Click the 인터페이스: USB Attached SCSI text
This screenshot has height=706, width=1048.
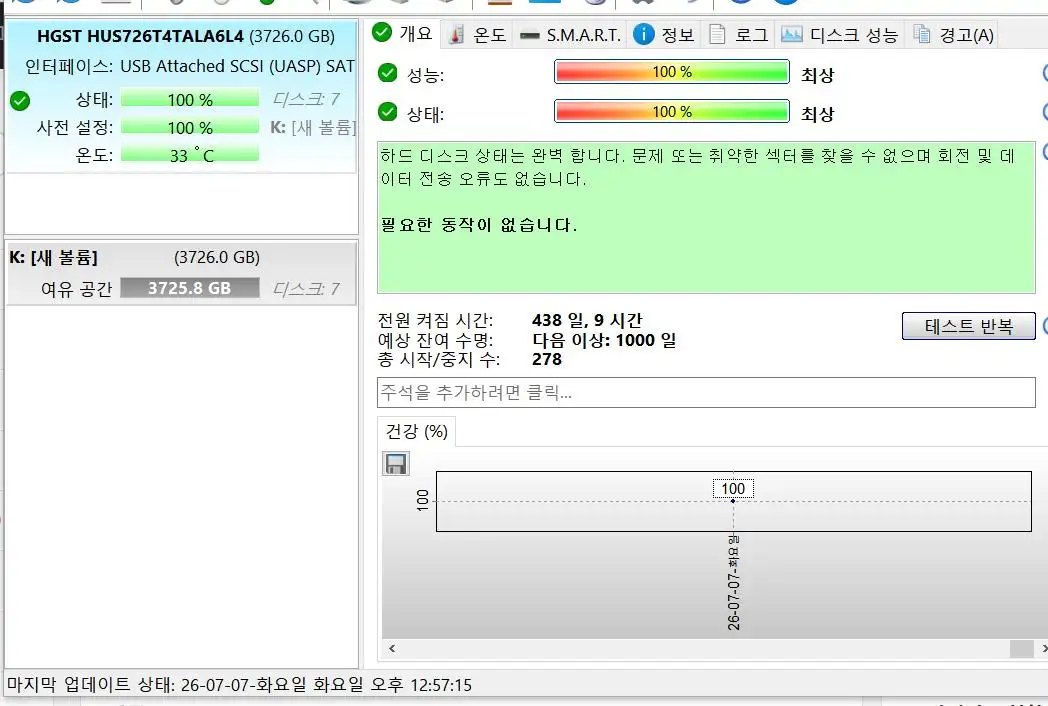[x=189, y=66]
